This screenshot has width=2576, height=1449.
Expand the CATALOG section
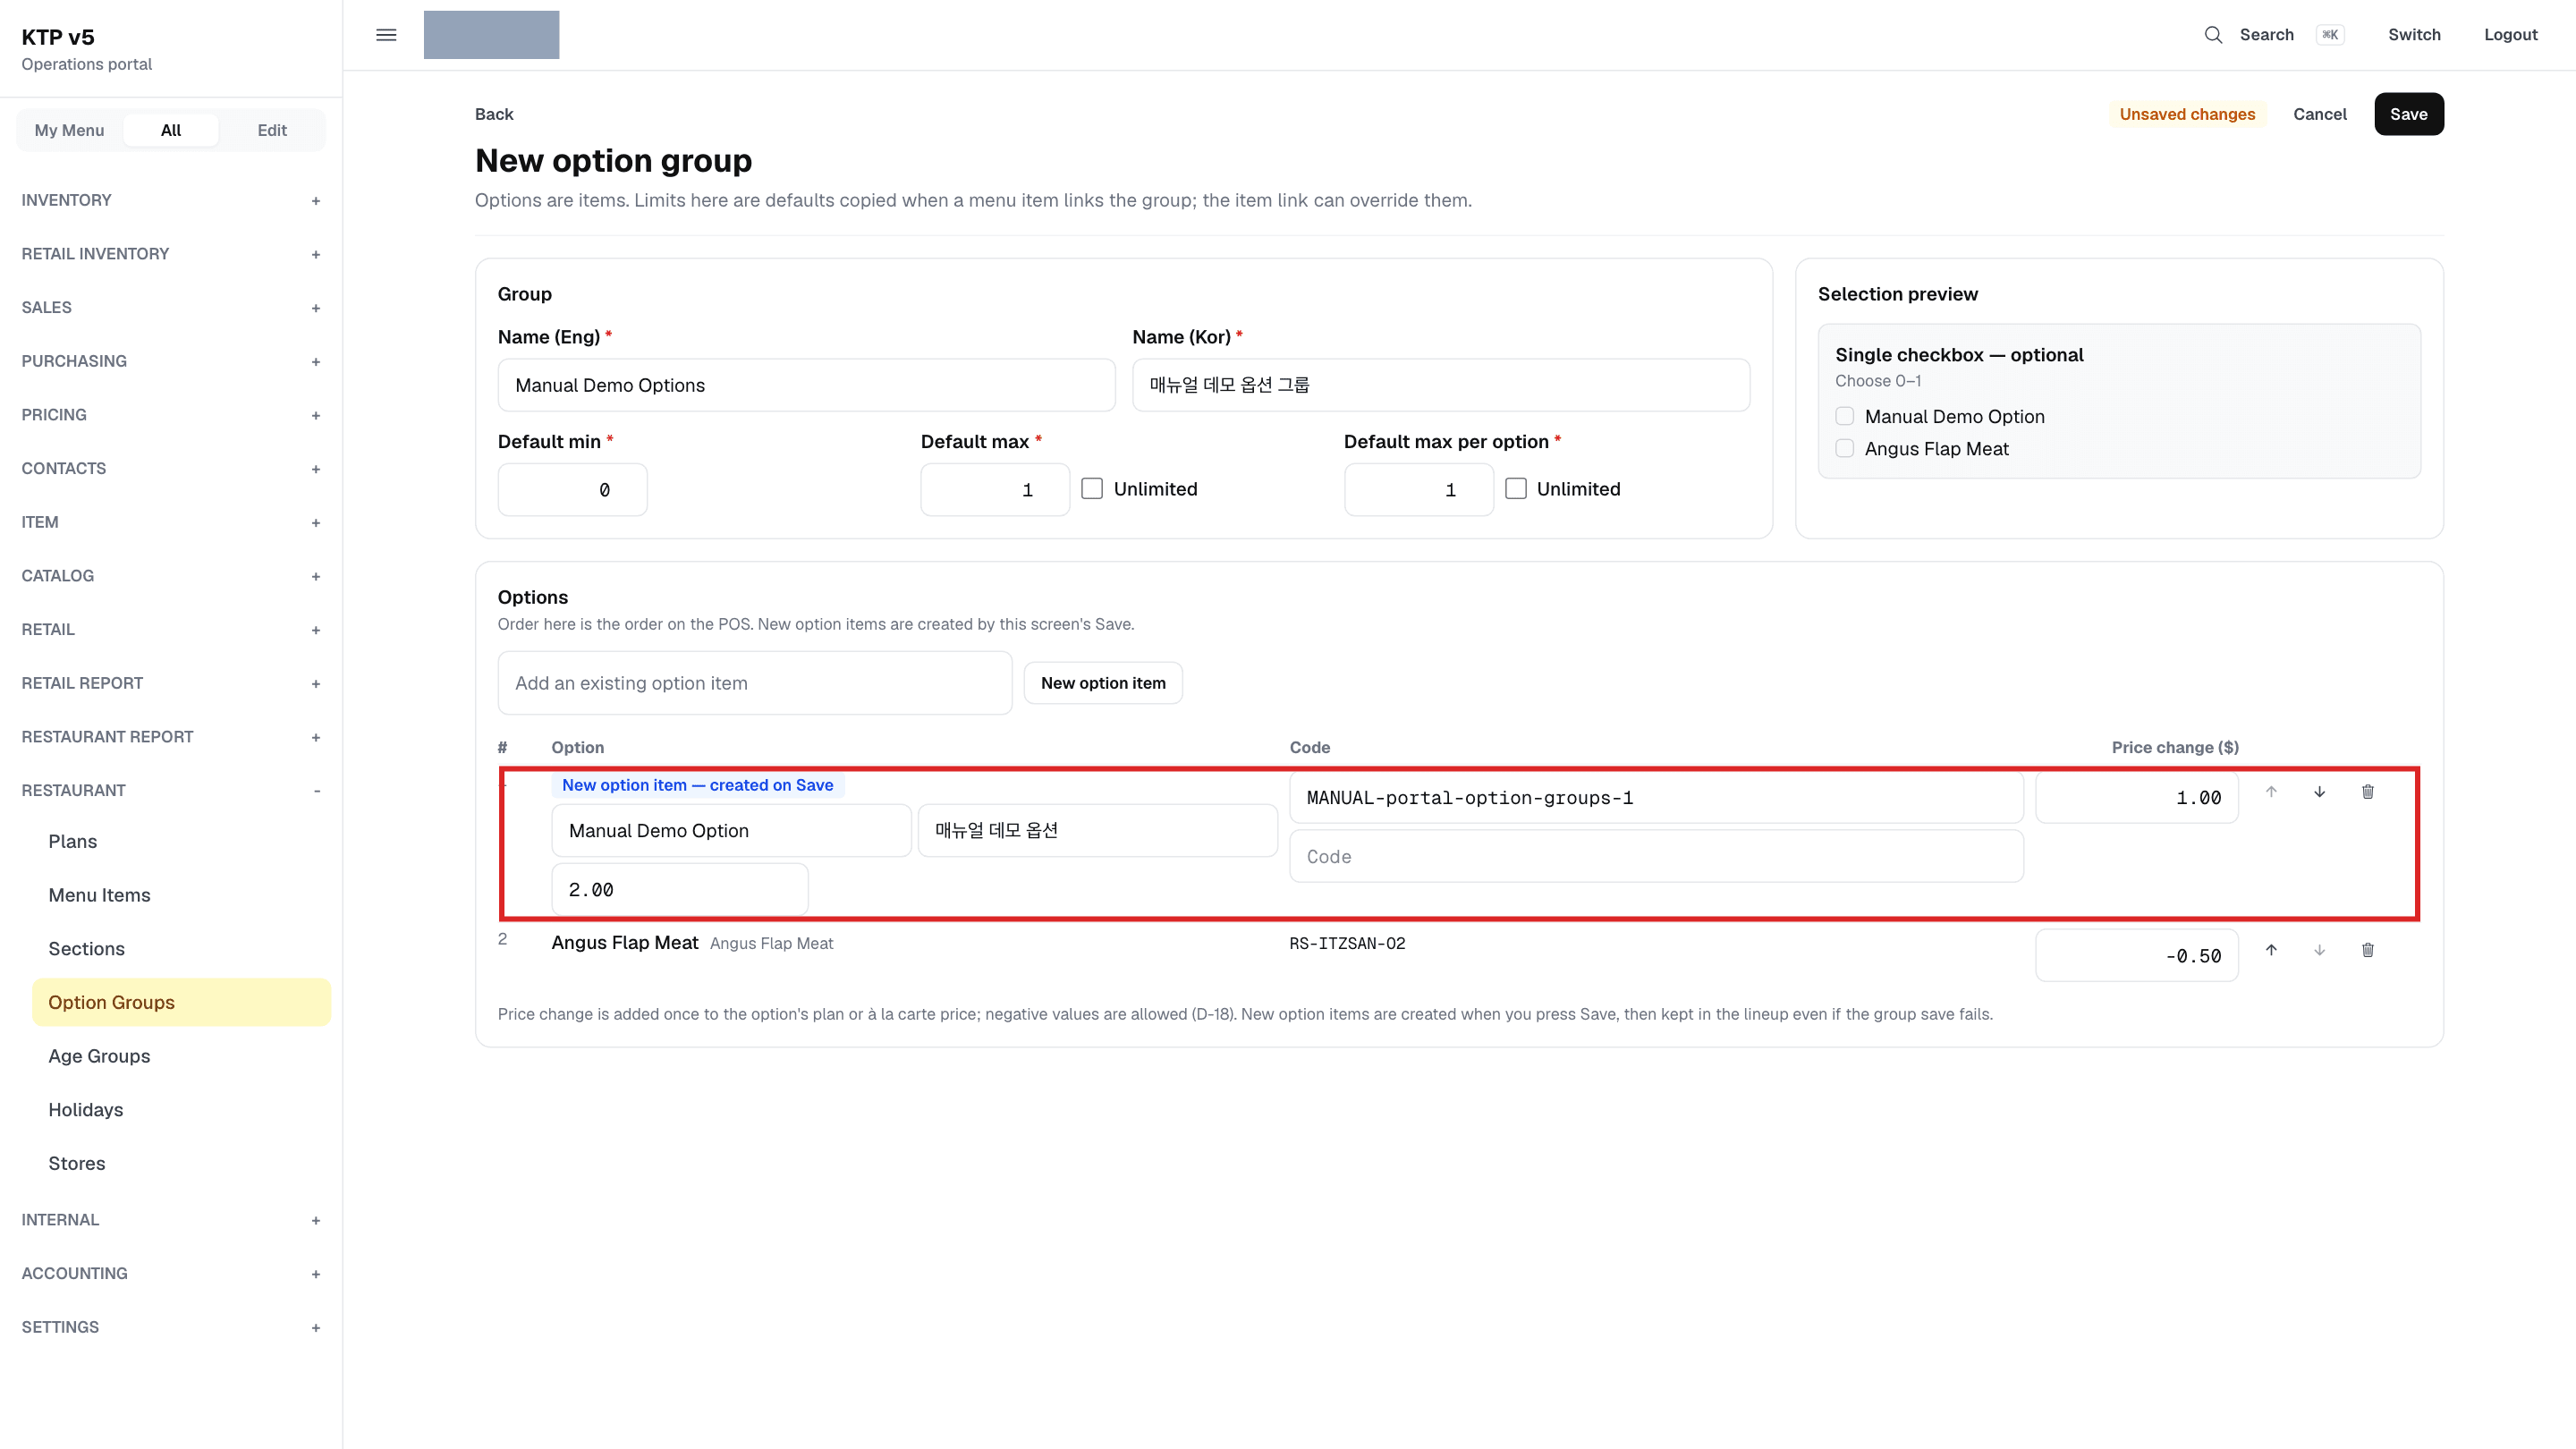pyautogui.click(x=171, y=576)
